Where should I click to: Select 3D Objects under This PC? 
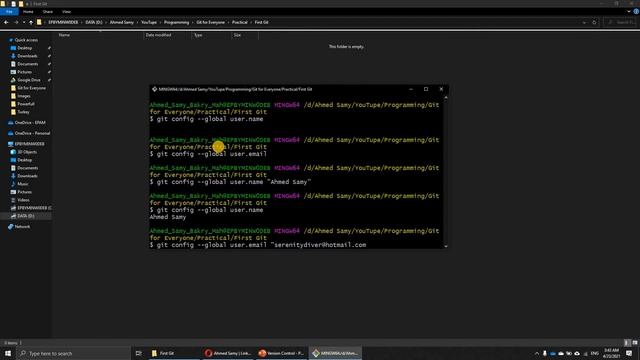(x=27, y=152)
